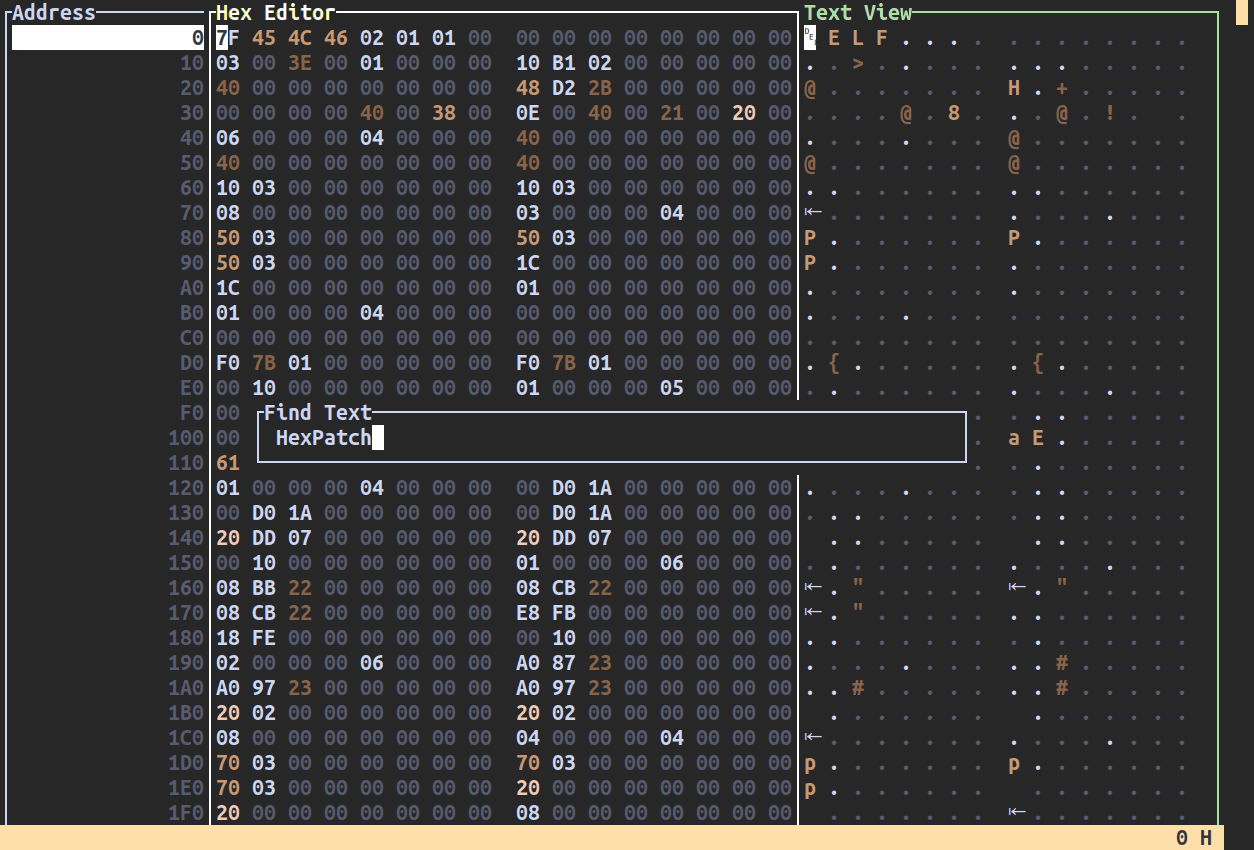Select the 21 byte in row 30
The width and height of the screenshot is (1254, 850).
pyautogui.click(x=672, y=113)
